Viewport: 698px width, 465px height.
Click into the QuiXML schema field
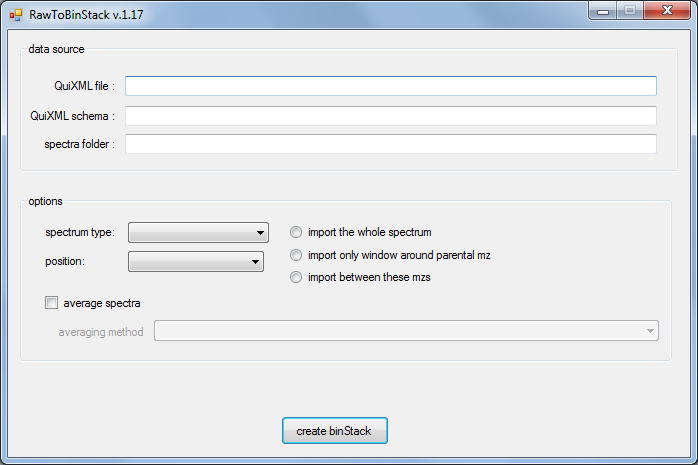(390, 116)
